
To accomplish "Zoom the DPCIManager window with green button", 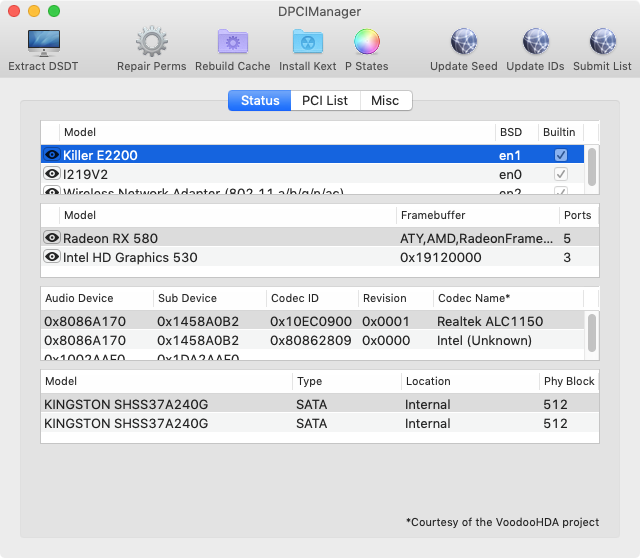I will 54,11.
